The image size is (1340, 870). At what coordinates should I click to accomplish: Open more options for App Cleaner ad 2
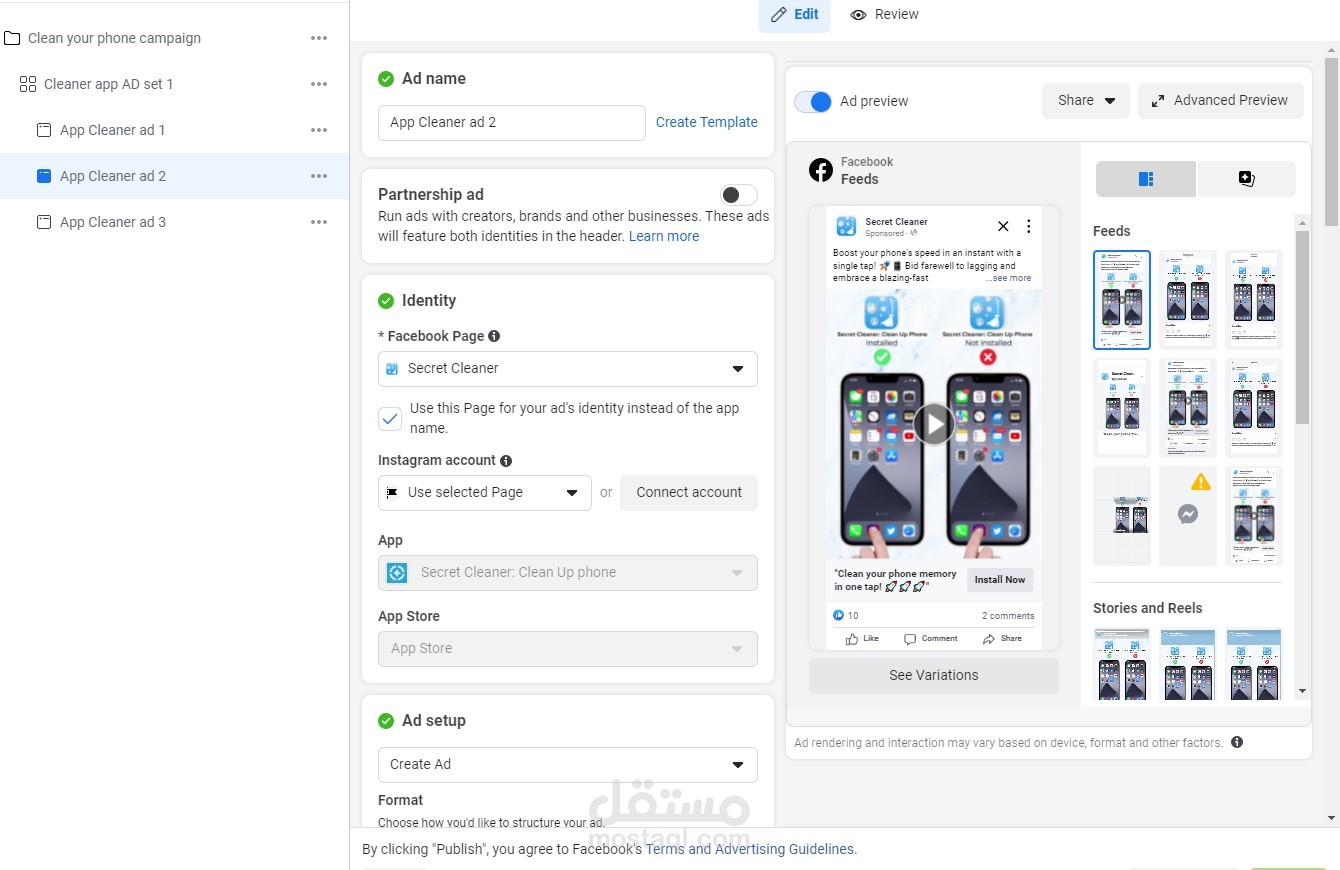pos(319,176)
